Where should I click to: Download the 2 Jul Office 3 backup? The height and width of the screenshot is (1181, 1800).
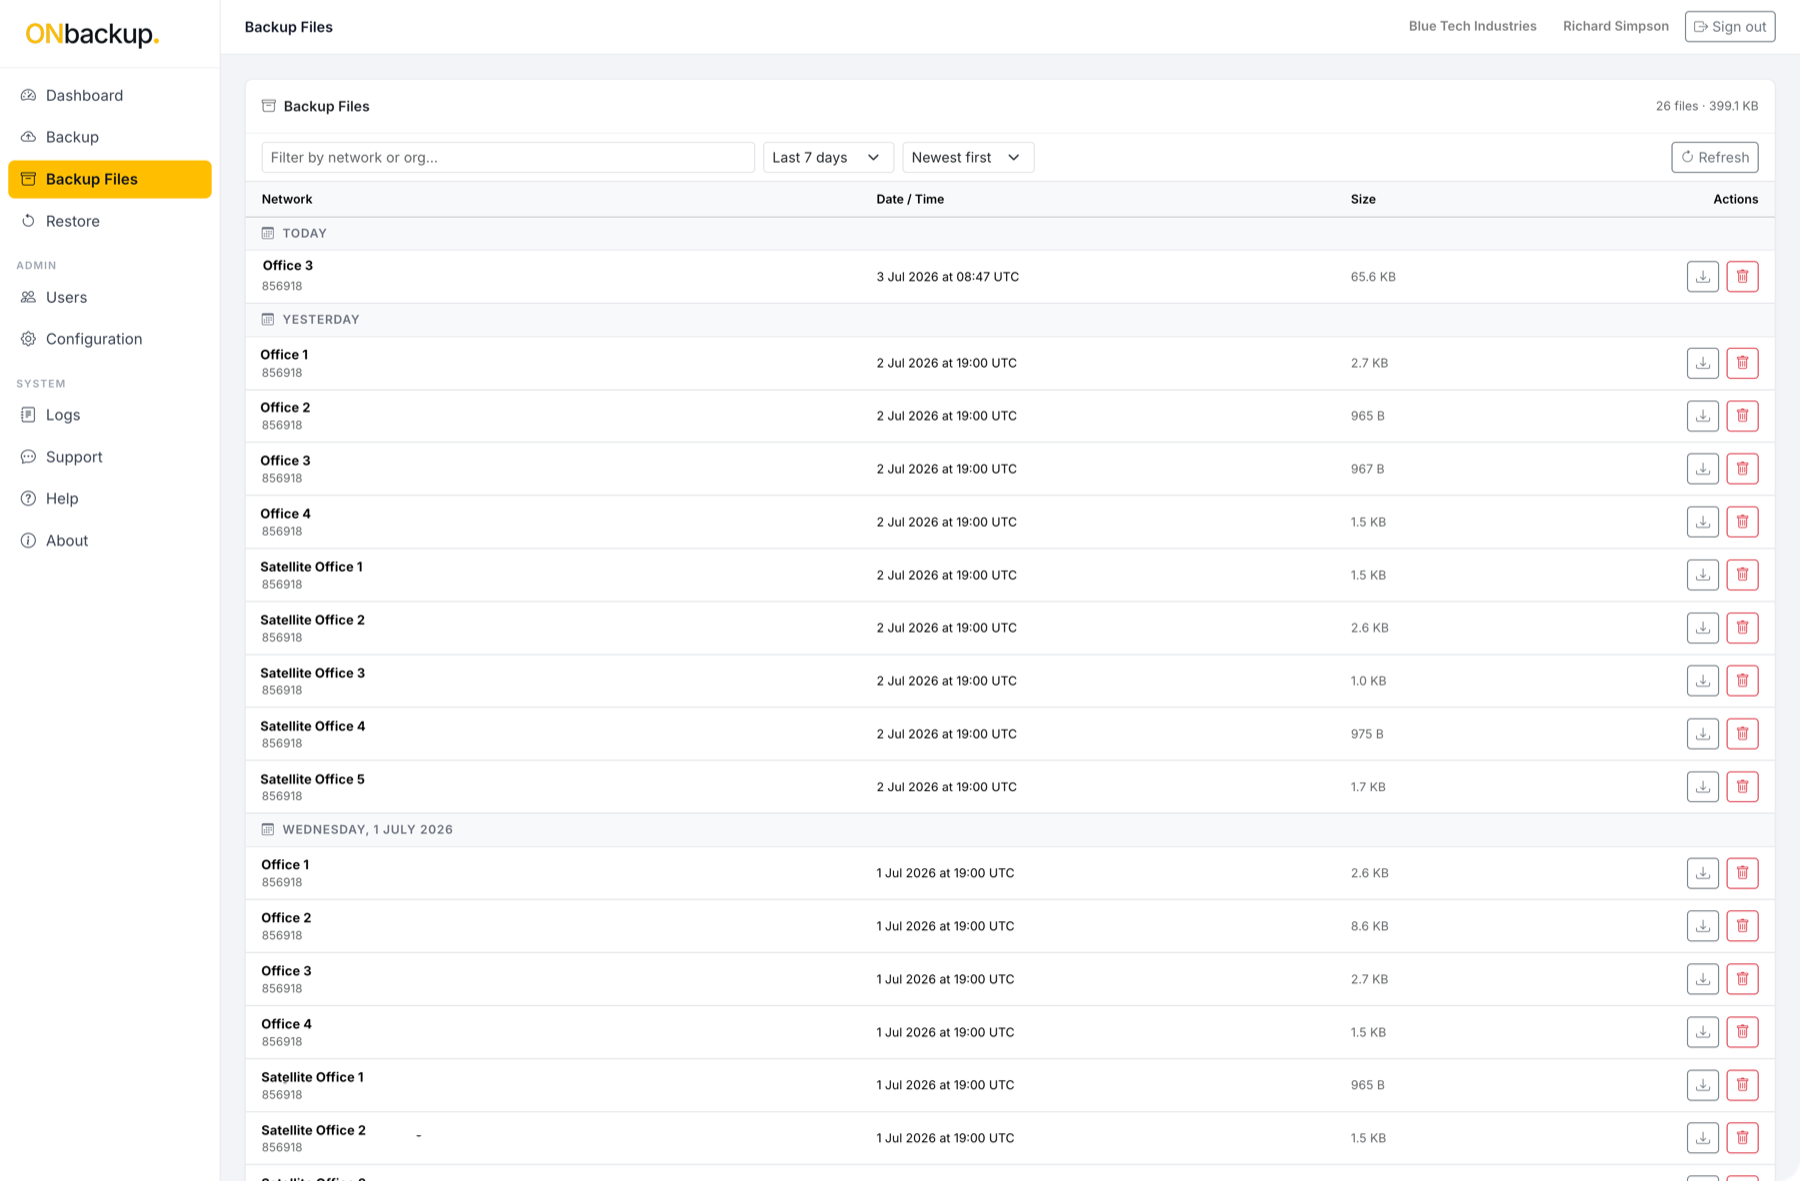coord(1702,469)
